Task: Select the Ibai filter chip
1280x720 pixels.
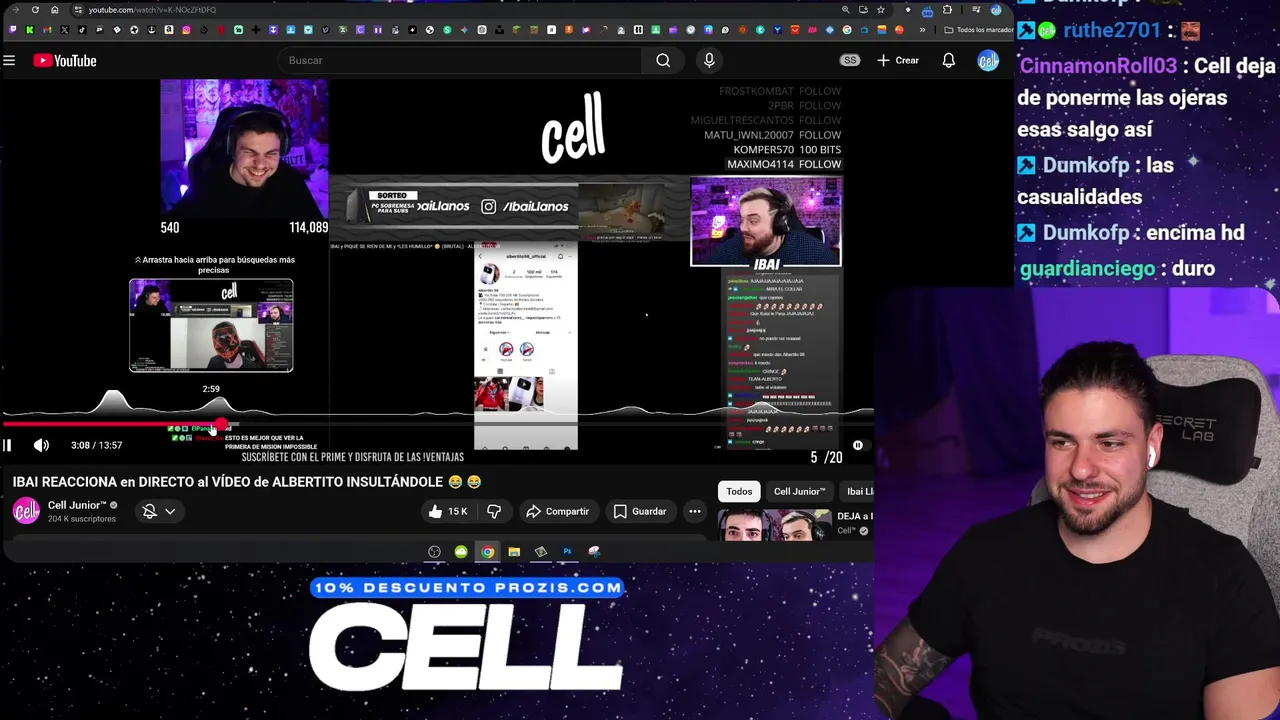Action: (859, 491)
